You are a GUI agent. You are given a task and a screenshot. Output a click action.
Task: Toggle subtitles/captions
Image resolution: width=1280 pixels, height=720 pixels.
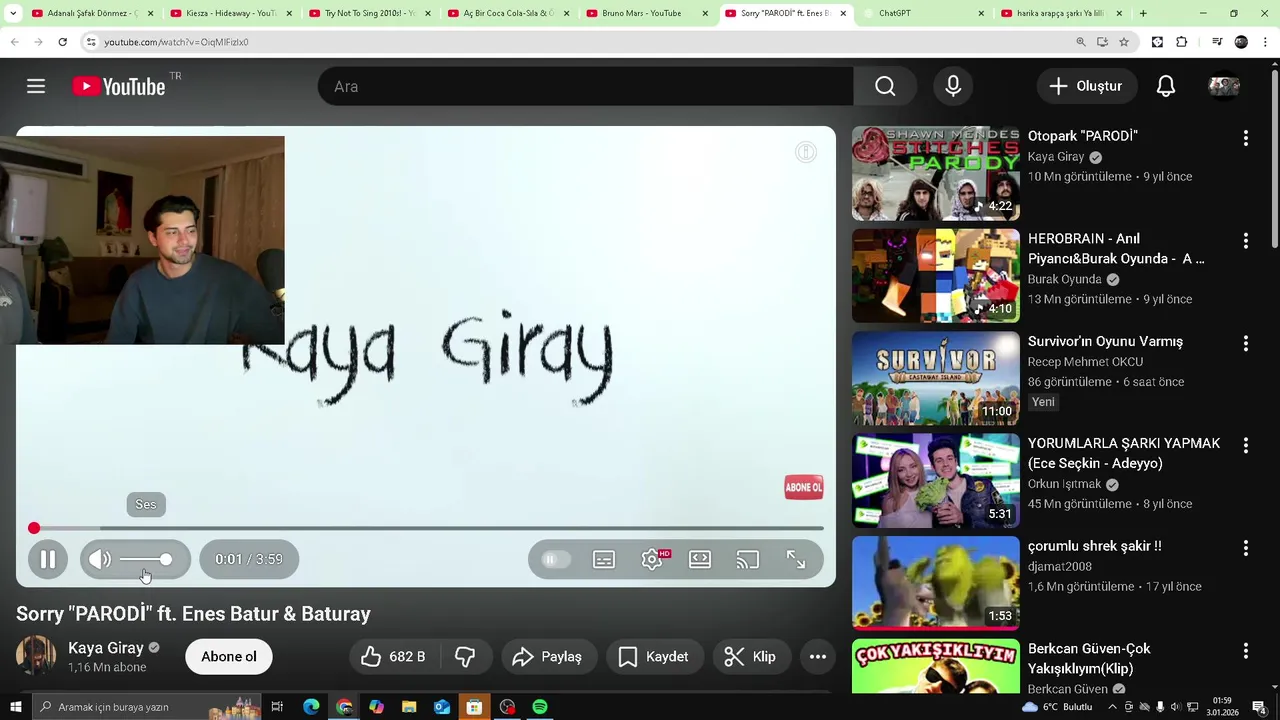pyautogui.click(x=604, y=559)
